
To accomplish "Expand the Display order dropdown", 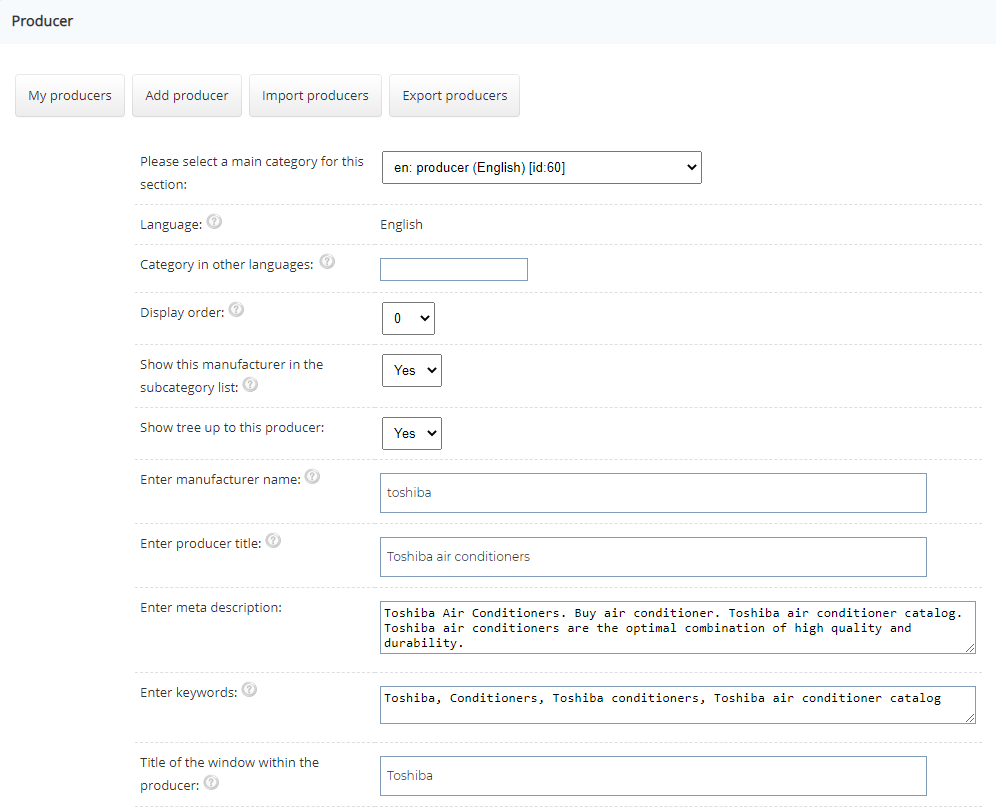I will (408, 318).
